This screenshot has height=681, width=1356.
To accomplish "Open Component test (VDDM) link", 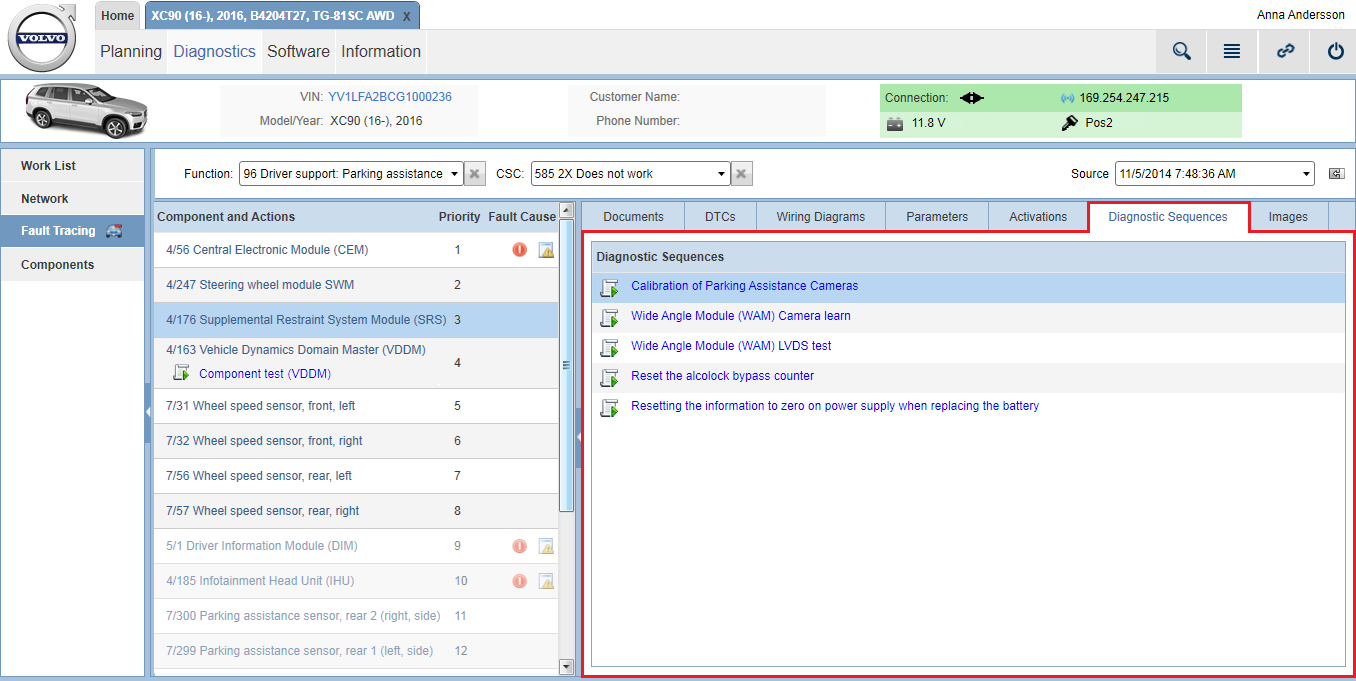I will 265,374.
